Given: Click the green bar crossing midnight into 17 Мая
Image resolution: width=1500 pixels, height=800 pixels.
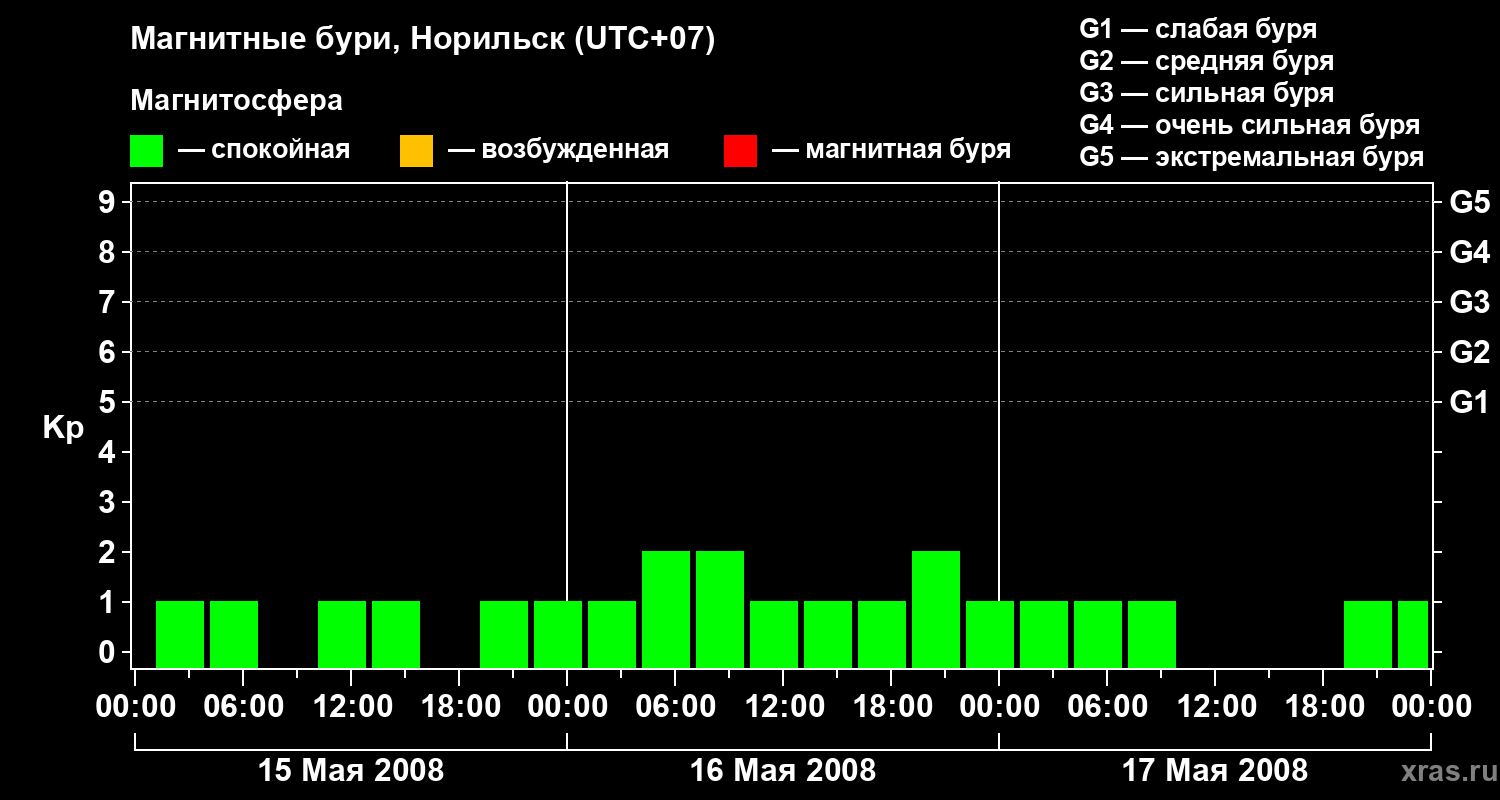Looking at the screenshot, I should pos(990,634).
